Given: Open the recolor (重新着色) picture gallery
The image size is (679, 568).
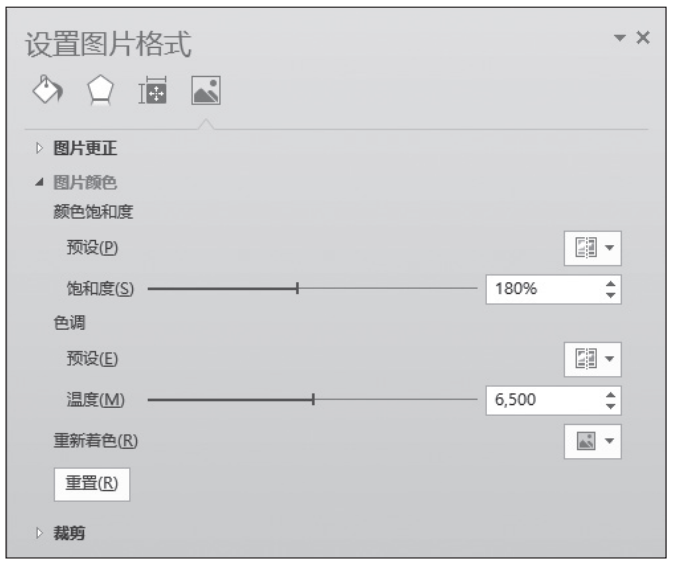Looking at the screenshot, I should (x=592, y=441).
